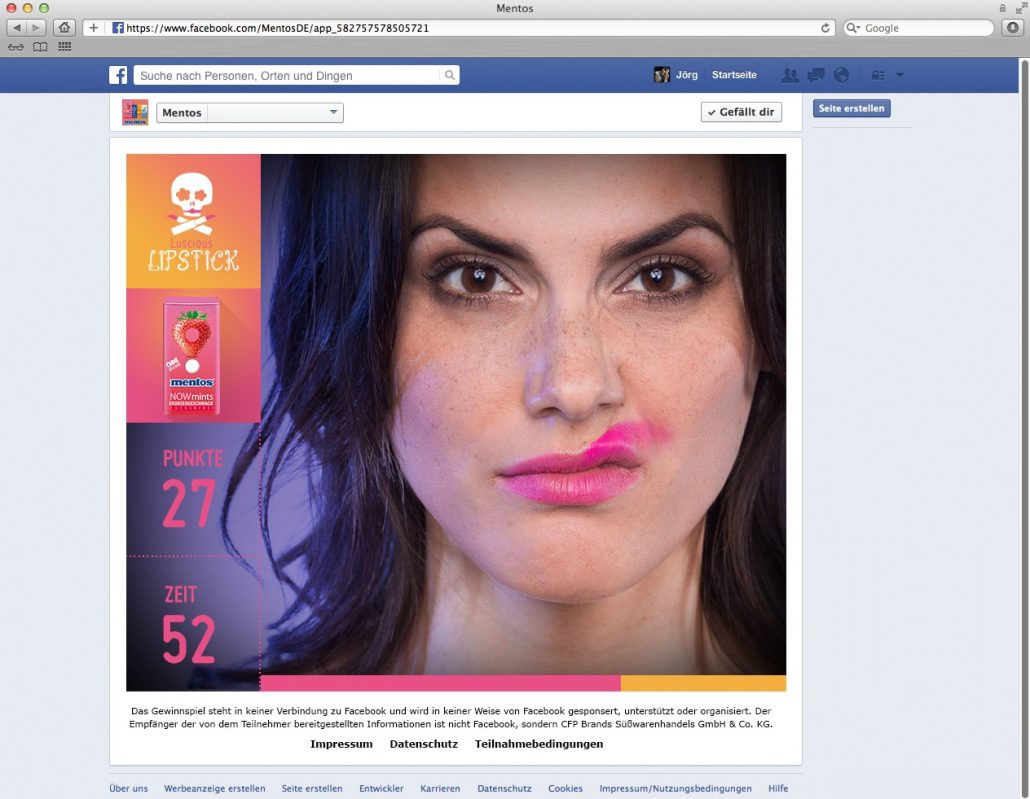Click the Google search field

click(x=919, y=28)
